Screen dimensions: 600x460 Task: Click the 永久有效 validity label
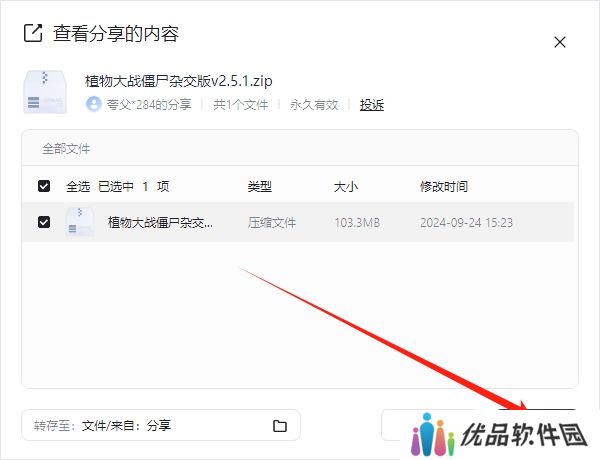click(x=314, y=104)
